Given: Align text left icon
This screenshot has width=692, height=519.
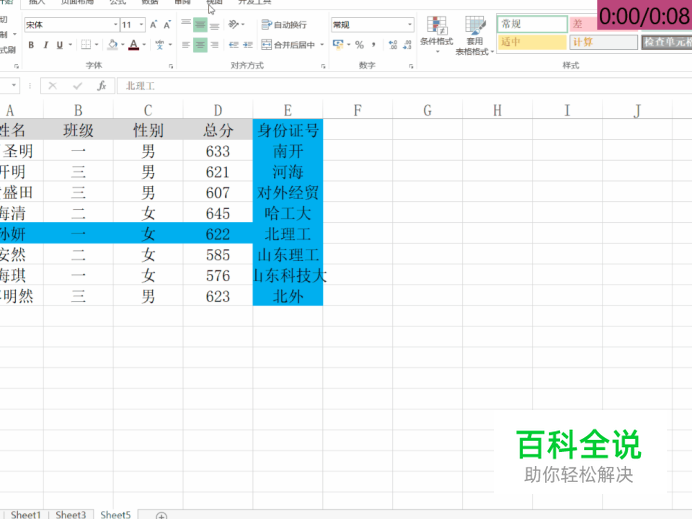Looking at the screenshot, I should [x=186, y=45].
